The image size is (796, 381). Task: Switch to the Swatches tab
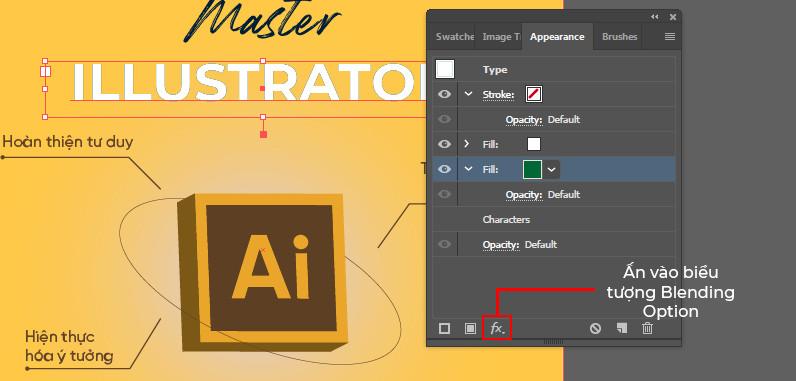454,37
